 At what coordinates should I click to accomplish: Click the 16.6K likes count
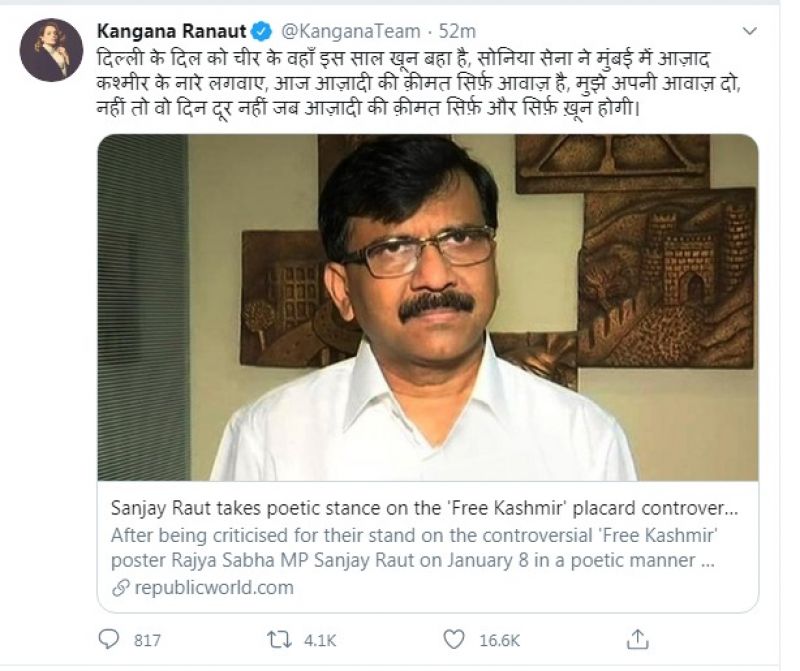(497, 639)
